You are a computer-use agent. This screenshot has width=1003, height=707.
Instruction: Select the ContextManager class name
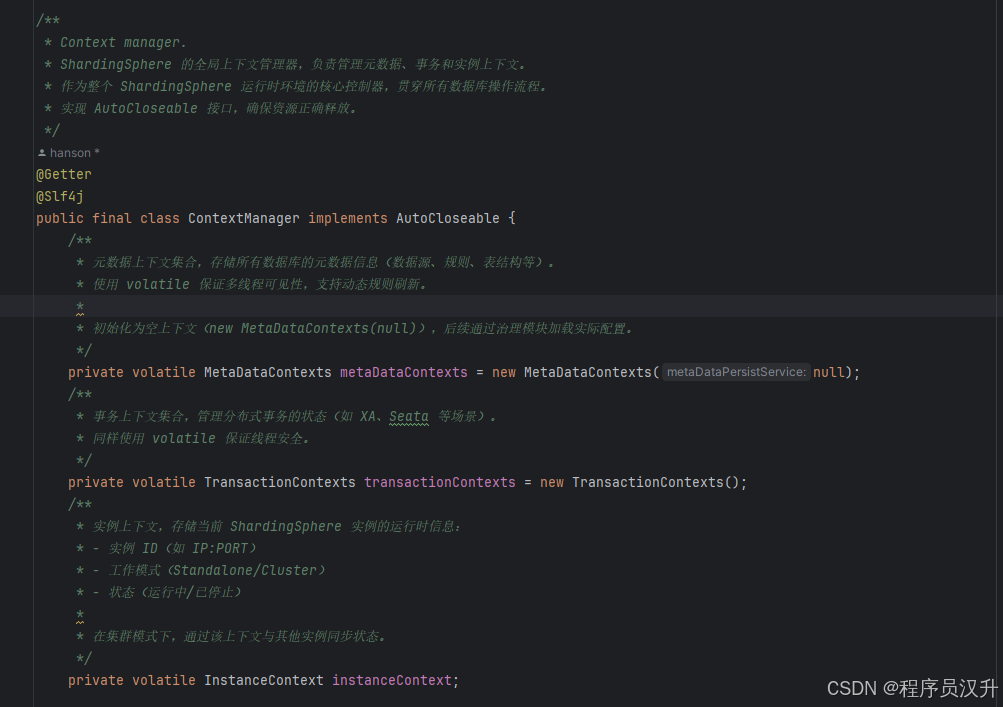tap(244, 218)
